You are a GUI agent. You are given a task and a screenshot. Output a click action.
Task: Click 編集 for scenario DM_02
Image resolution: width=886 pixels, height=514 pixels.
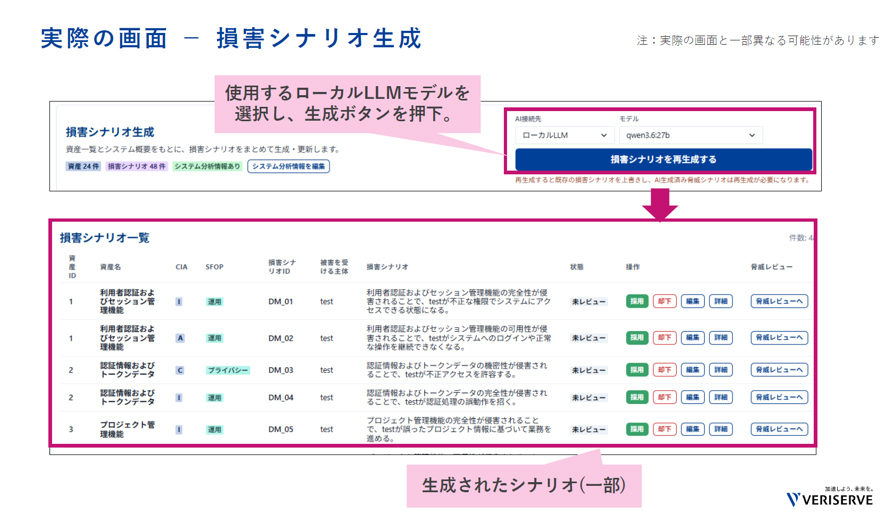693,338
